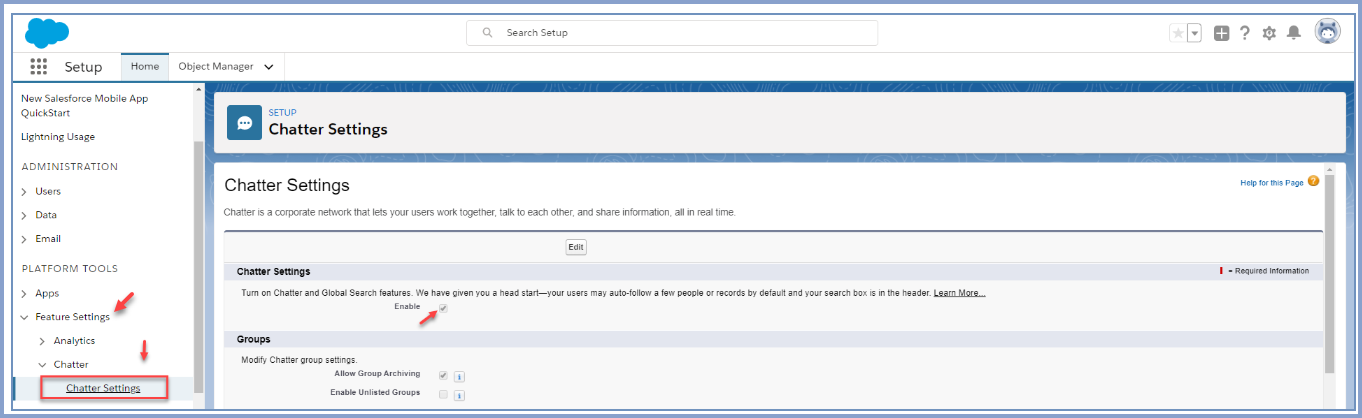Viewport: 1362px width, 418px height.
Task: Click the info icon next to Allow Group Archiving
Action: (x=458, y=377)
